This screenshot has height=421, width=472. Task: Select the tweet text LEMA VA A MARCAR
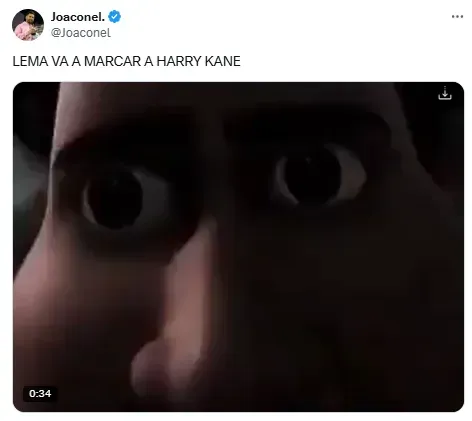[77, 61]
